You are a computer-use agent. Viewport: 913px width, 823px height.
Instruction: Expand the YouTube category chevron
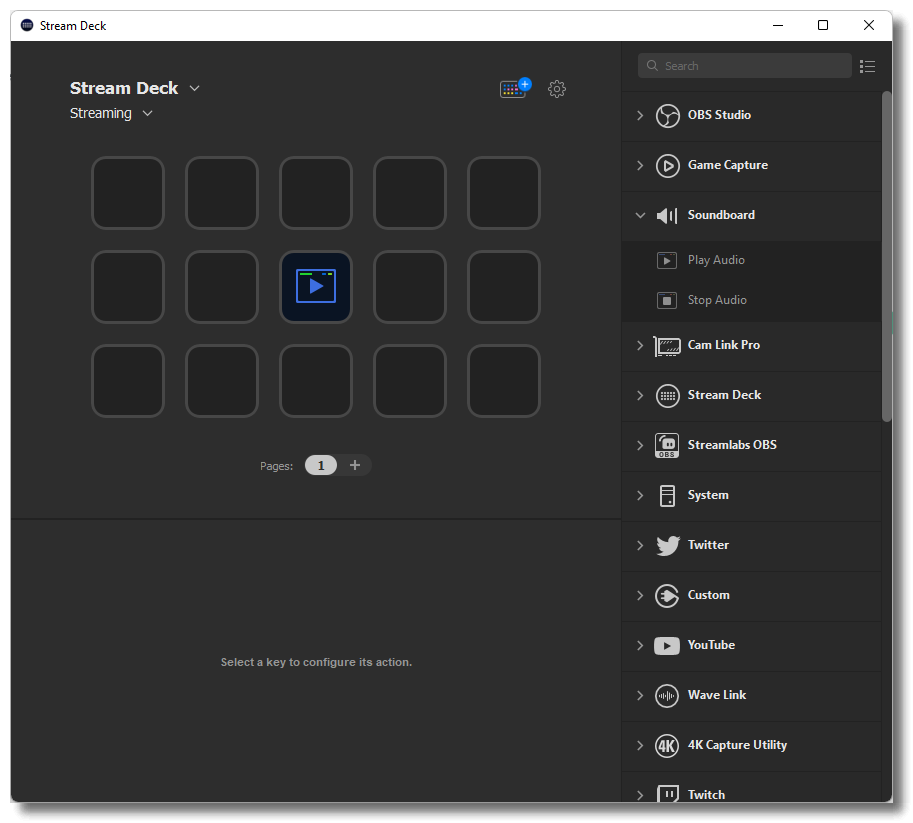coord(640,646)
